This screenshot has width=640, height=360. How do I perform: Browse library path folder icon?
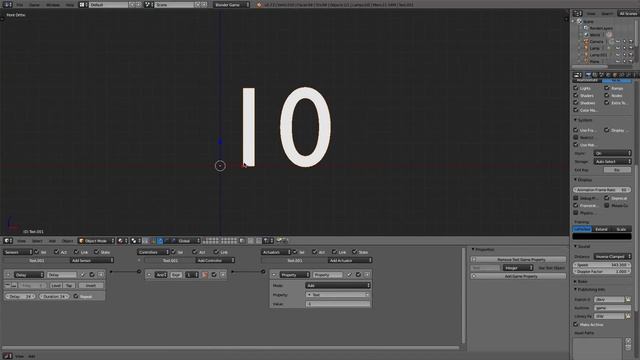(628, 316)
